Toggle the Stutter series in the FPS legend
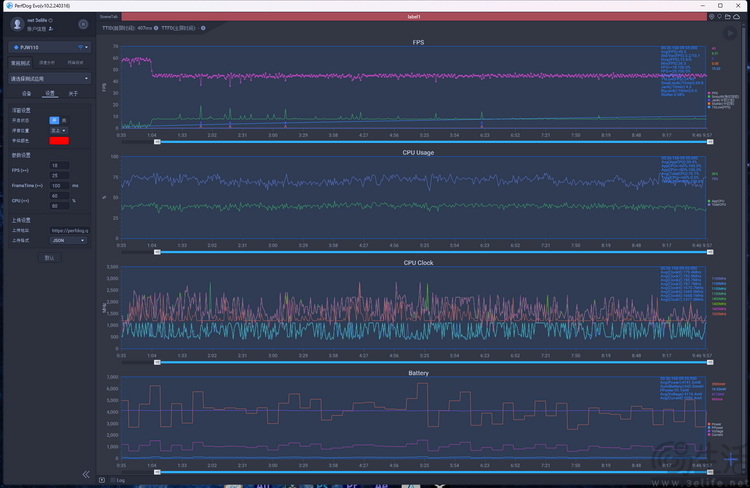The image size is (750, 488). click(x=720, y=103)
